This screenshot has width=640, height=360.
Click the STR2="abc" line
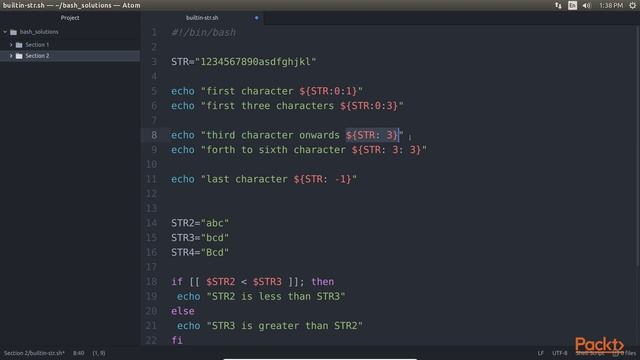200,223
